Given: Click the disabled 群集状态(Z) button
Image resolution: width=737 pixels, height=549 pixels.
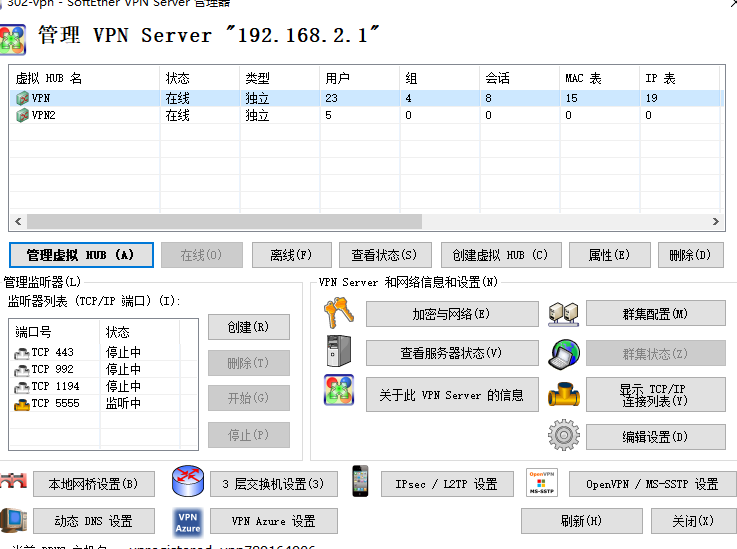Looking at the screenshot, I should 656,353.
